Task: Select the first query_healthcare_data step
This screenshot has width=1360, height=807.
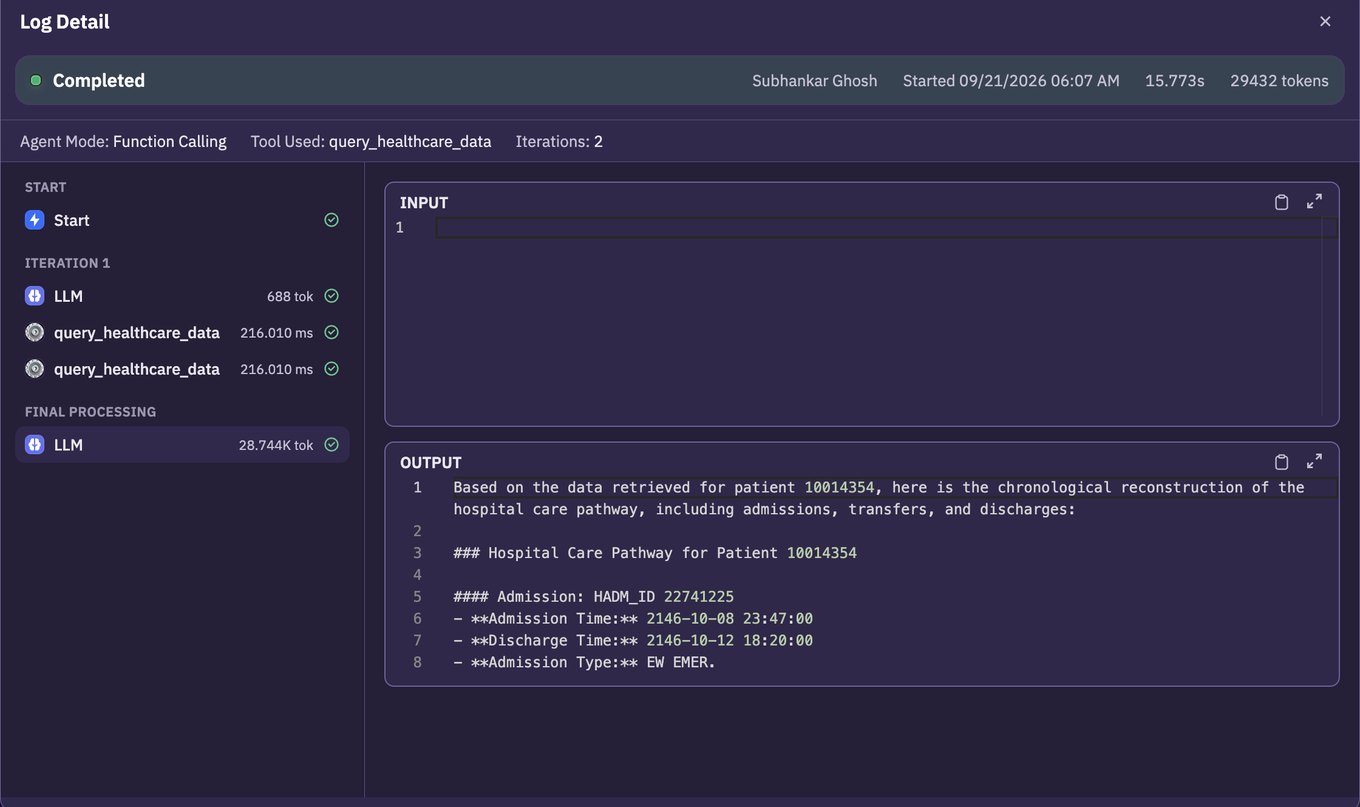Action: [x=182, y=332]
